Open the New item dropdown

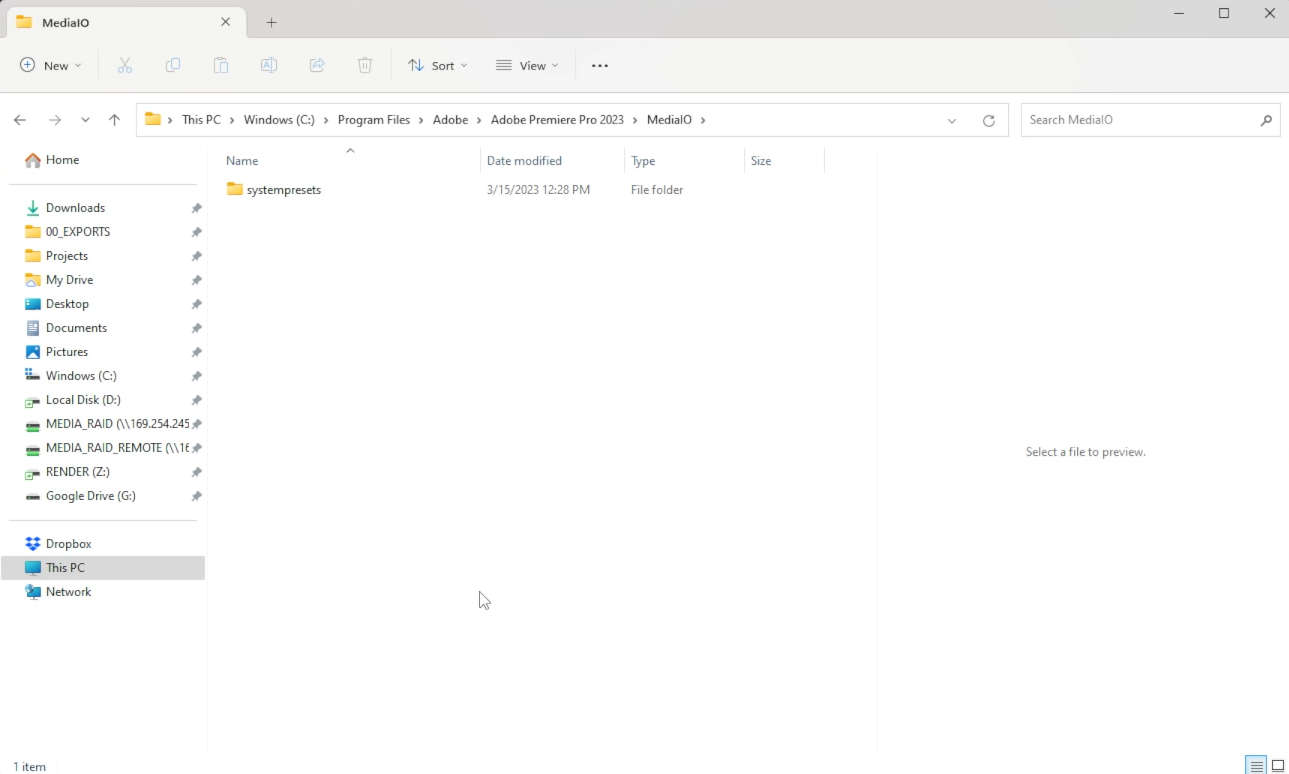click(51, 65)
